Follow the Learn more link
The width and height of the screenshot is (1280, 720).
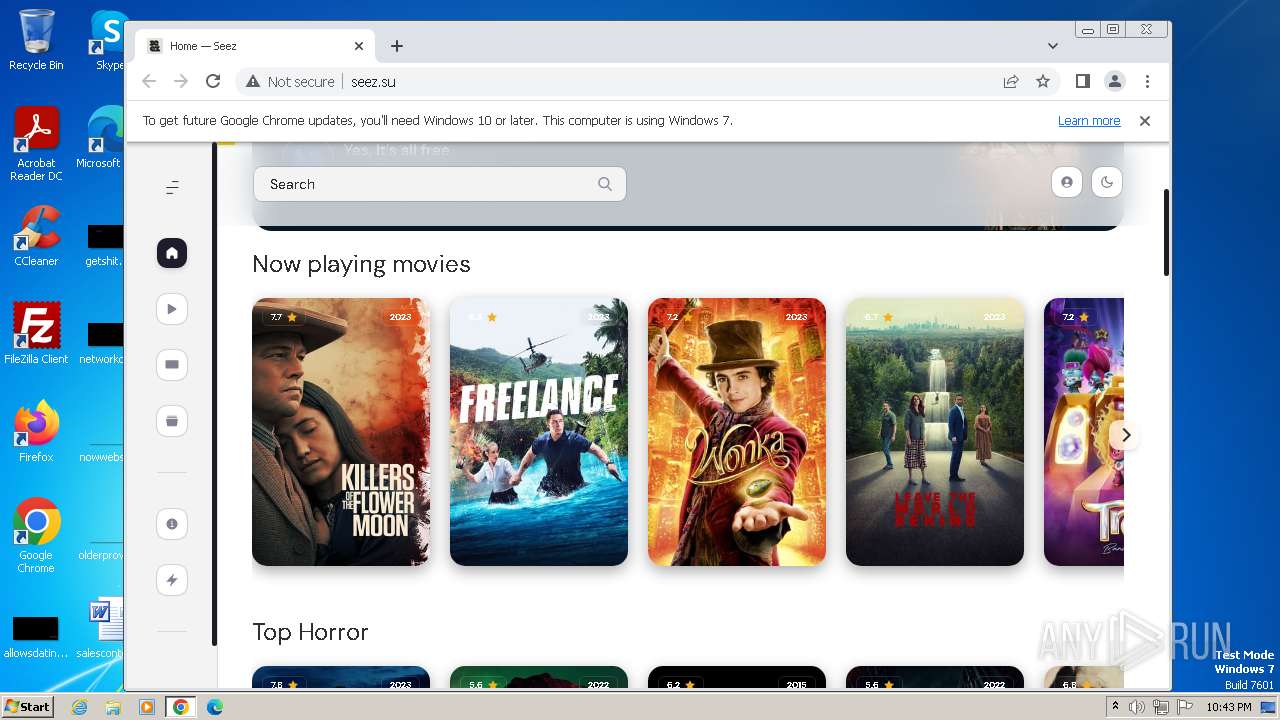(1089, 121)
